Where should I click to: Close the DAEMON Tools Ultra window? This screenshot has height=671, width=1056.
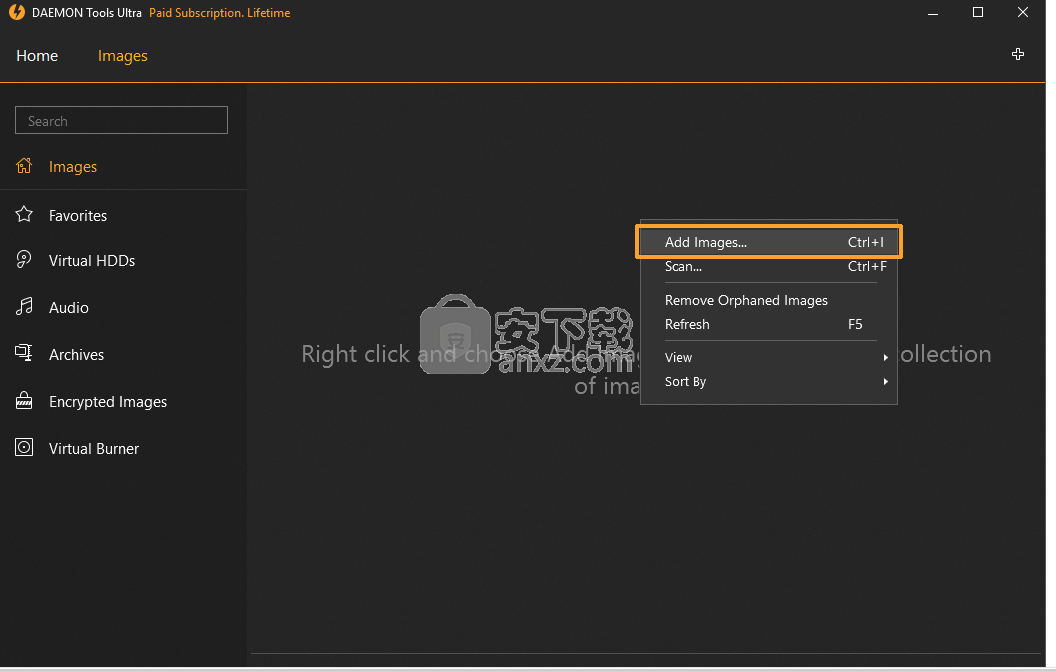point(1022,12)
